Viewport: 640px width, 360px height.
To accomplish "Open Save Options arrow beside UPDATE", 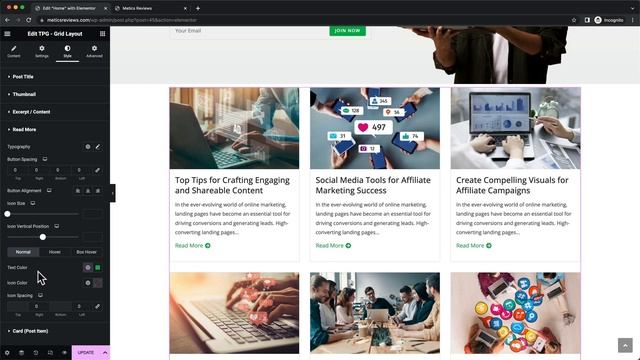I will [105, 353].
